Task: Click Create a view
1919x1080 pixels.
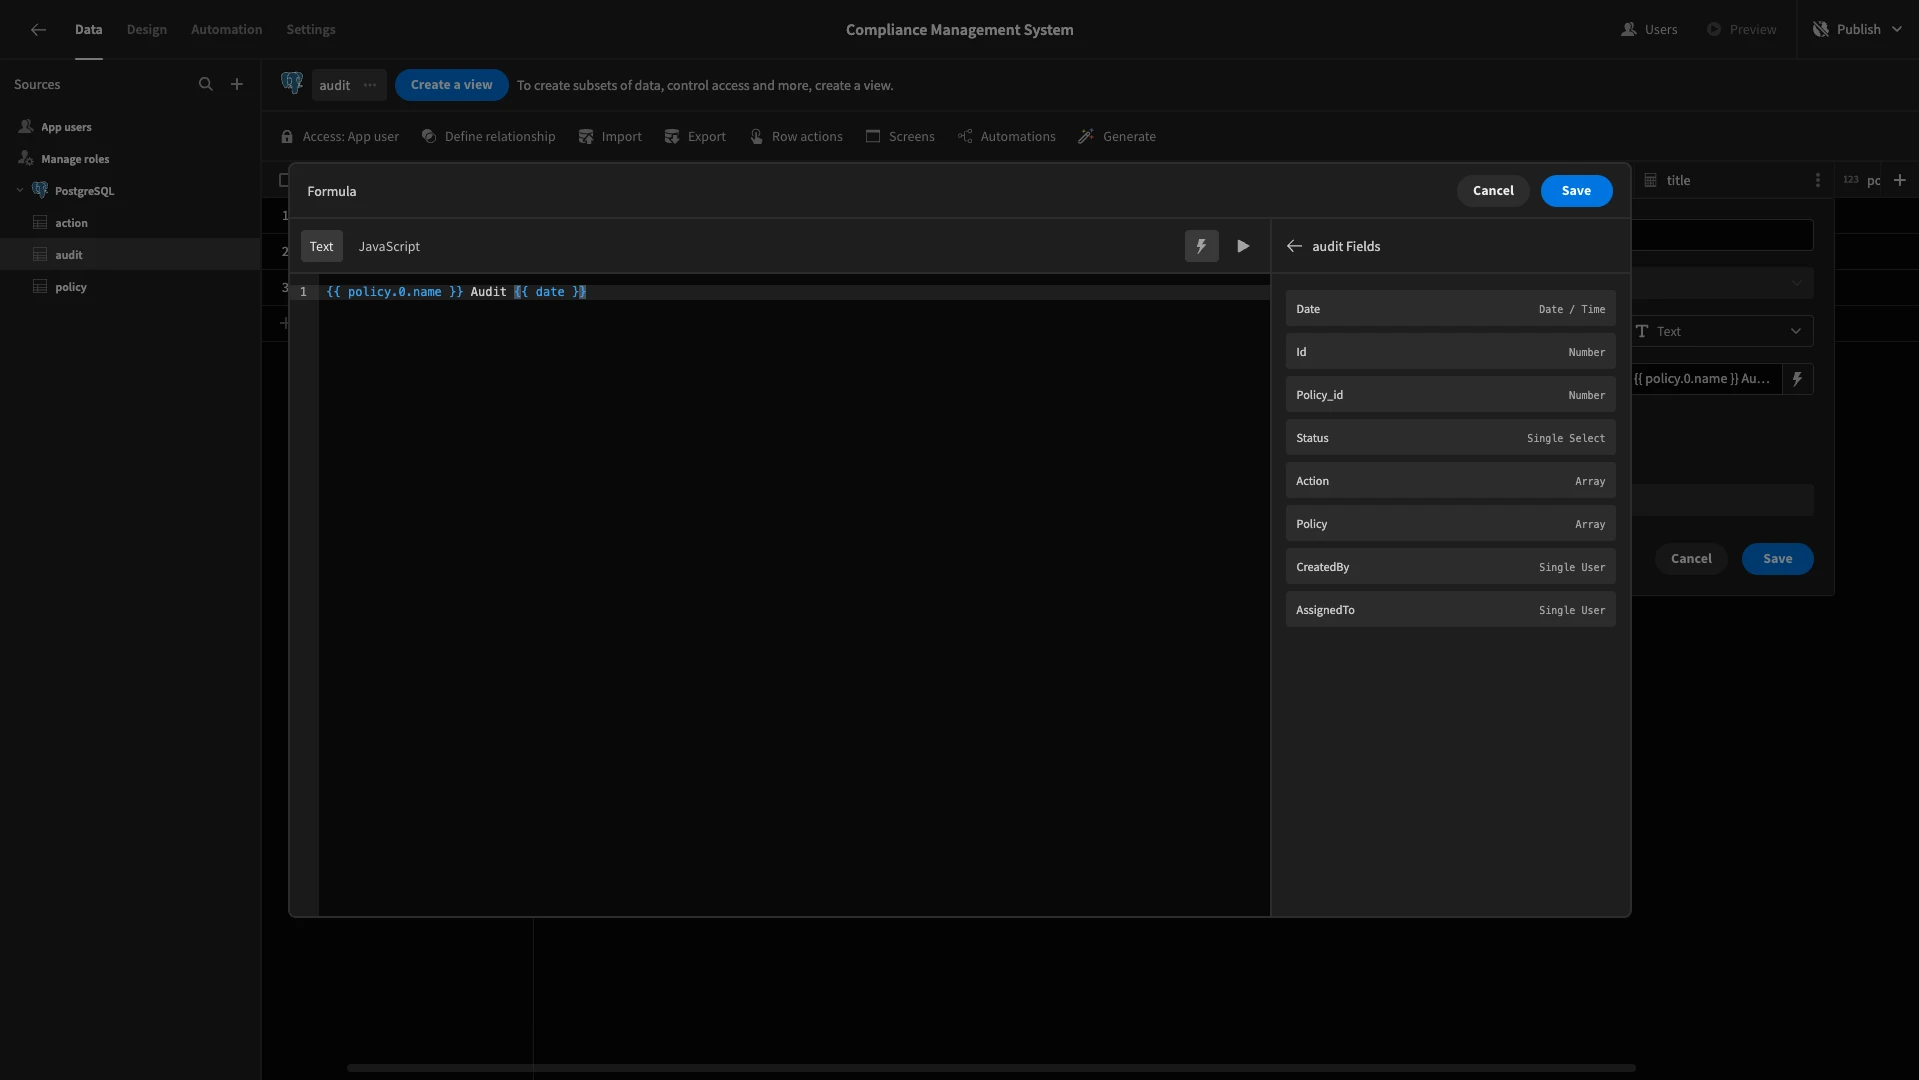Action: click(x=452, y=85)
